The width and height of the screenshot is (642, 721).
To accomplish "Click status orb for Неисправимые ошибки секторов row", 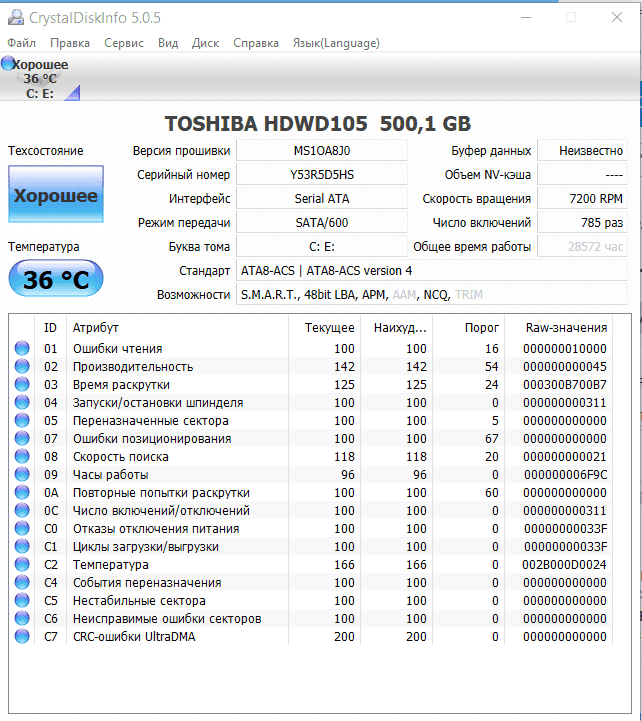I will (22, 618).
